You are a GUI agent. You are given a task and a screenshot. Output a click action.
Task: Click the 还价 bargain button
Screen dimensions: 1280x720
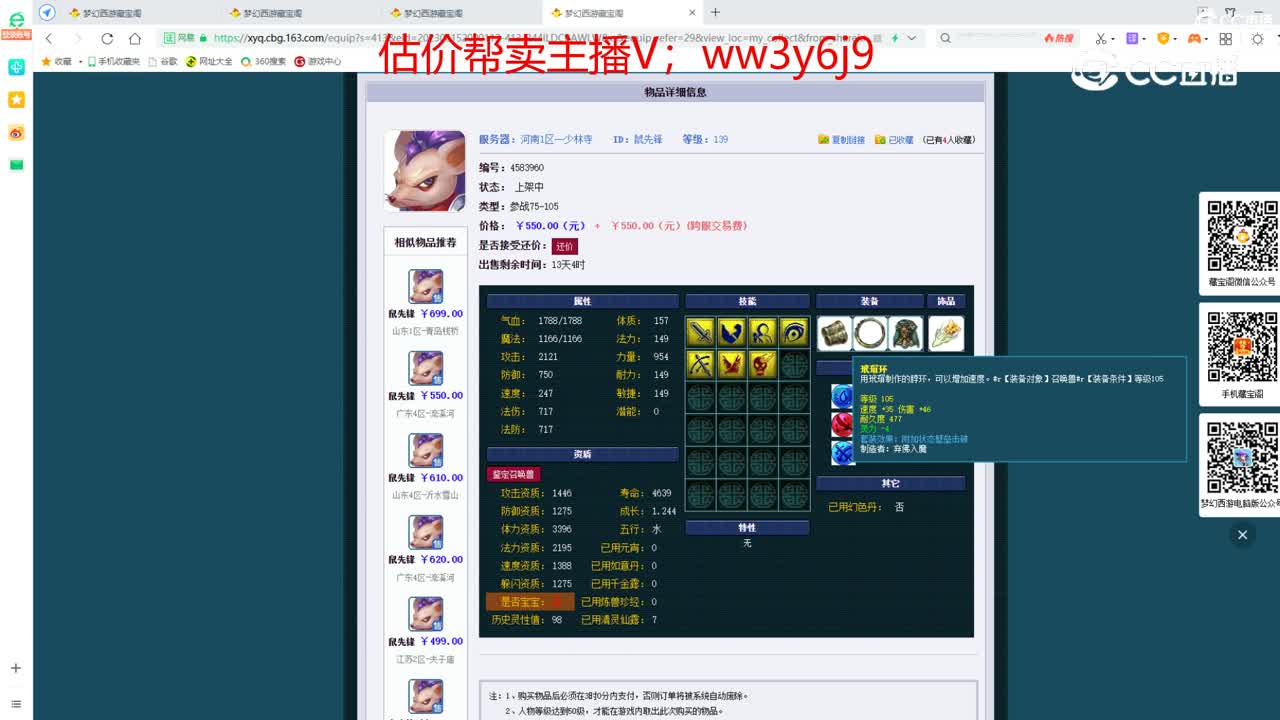(565, 245)
